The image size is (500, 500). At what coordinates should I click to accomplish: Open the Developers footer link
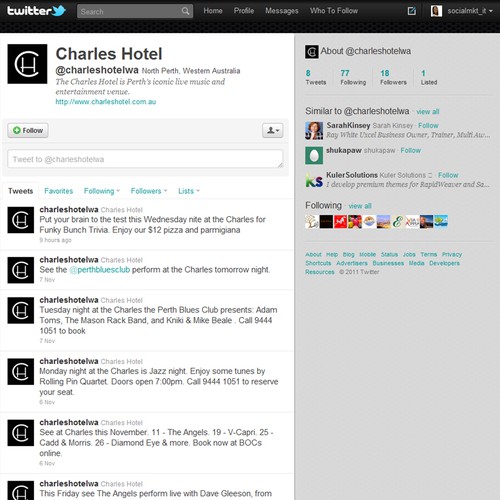(444, 263)
